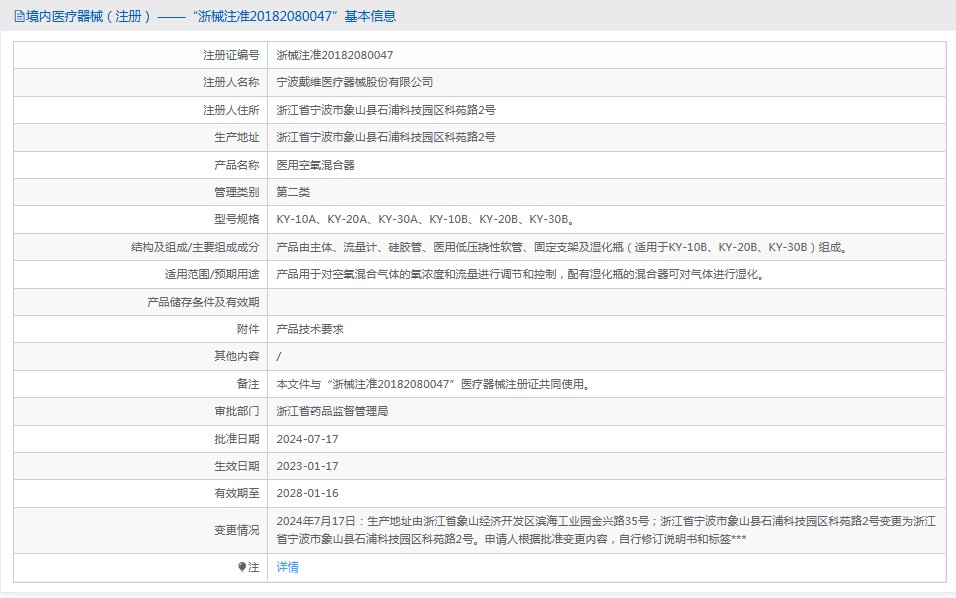Click the document icon beside the page title
The image size is (956, 598).
pyautogui.click(x=19, y=16)
